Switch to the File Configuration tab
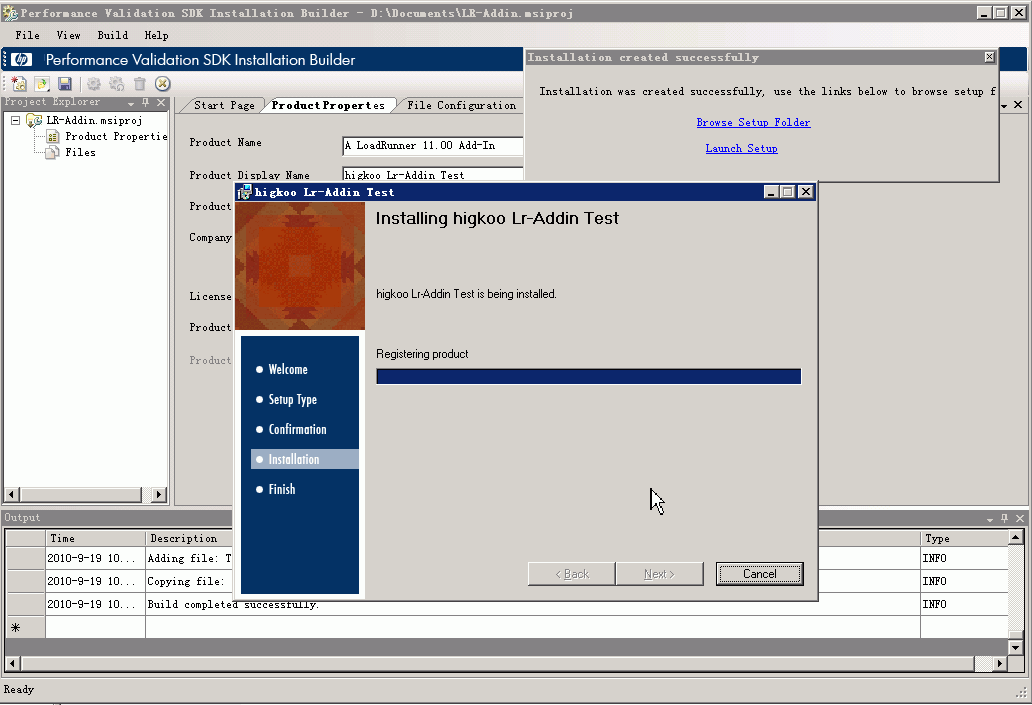 coord(461,105)
